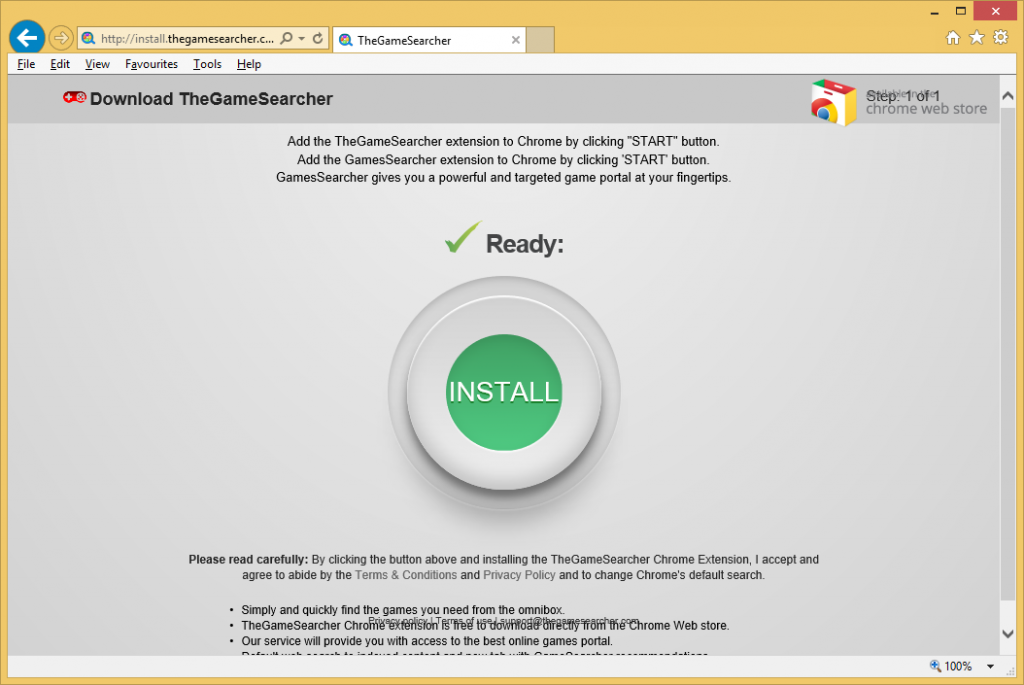Open the Privacy Policy link in disclaimer
Image resolution: width=1024 pixels, height=685 pixels.
519,575
